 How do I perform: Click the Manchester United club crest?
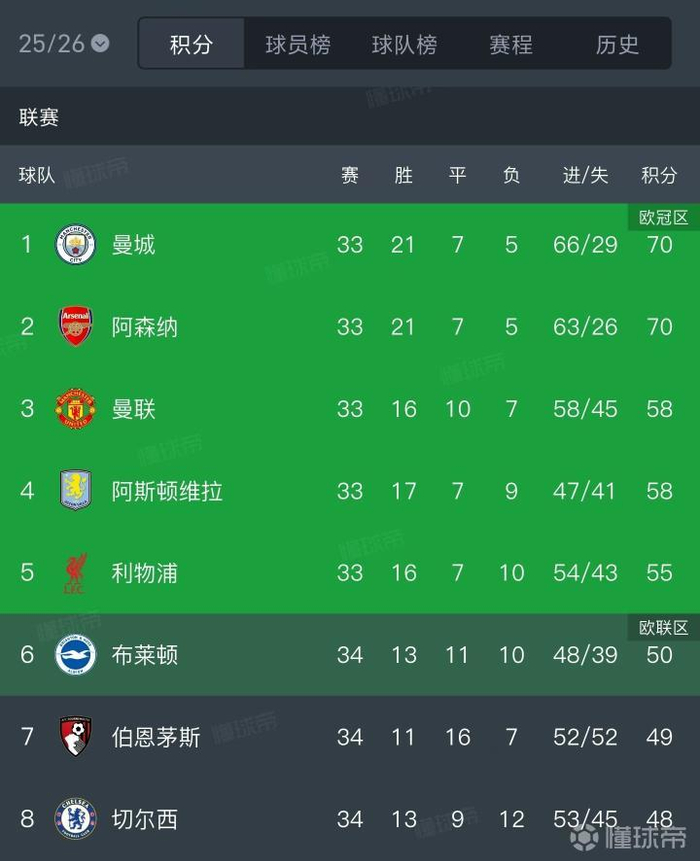[x=75, y=409]
